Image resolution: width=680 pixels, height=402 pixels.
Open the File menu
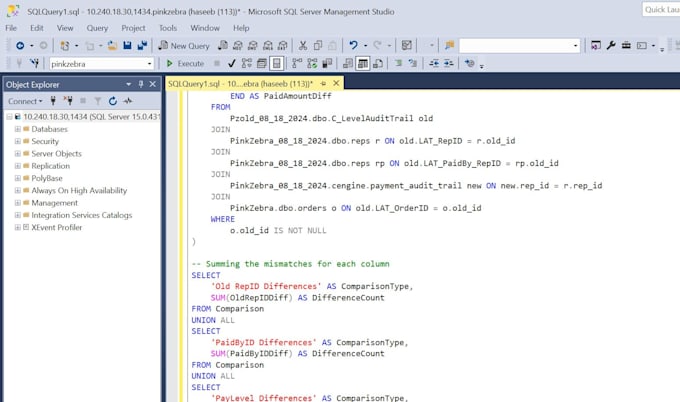tap(11, 28)
